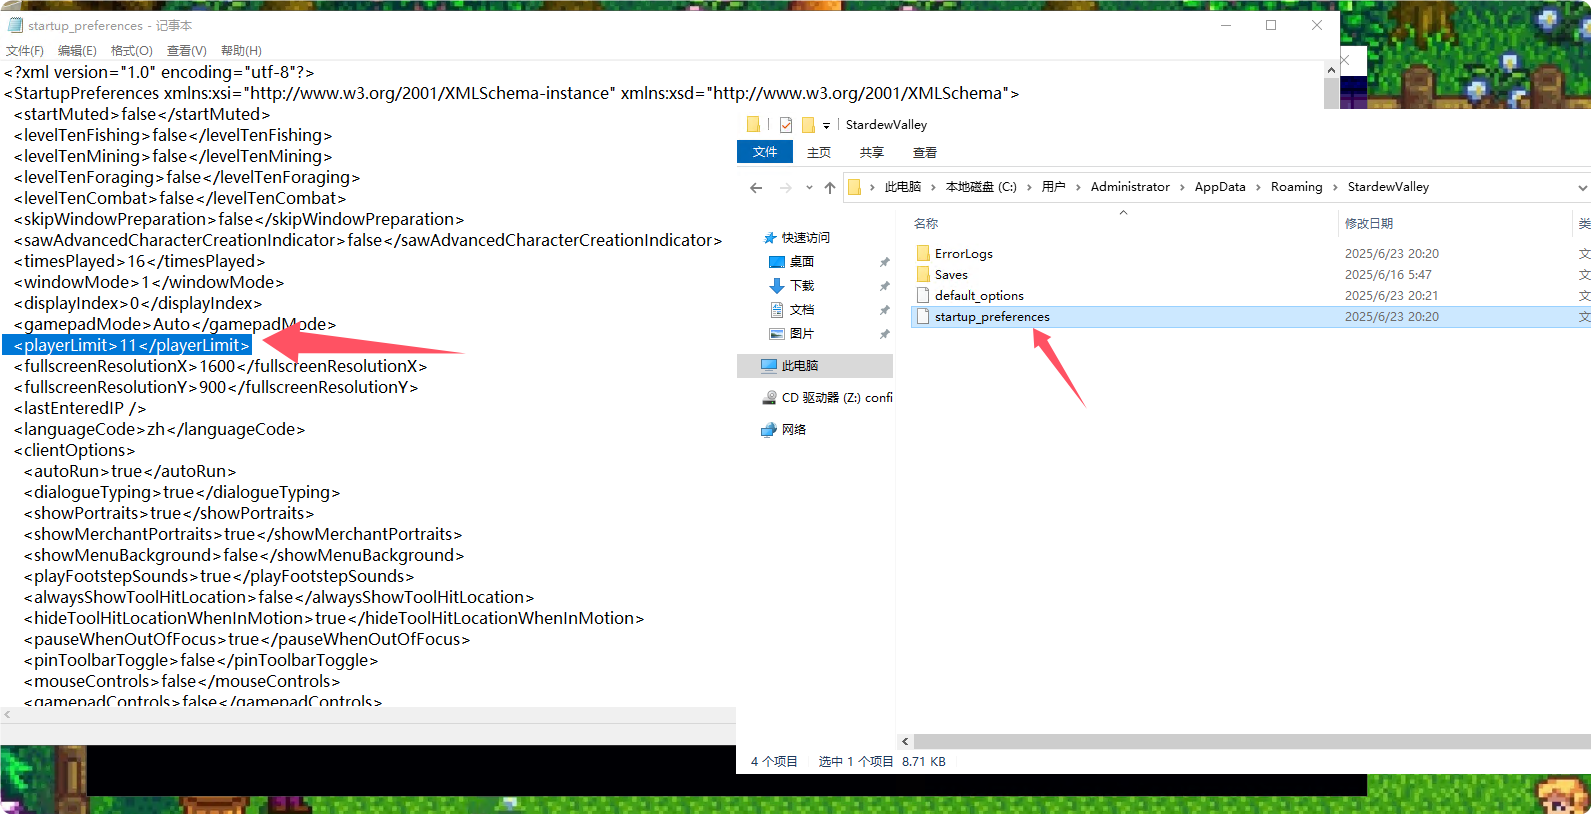This screenshot has width=1591, height=814.
Task: Click the startMuted line in Notepad
Action: tap(141, 115)
